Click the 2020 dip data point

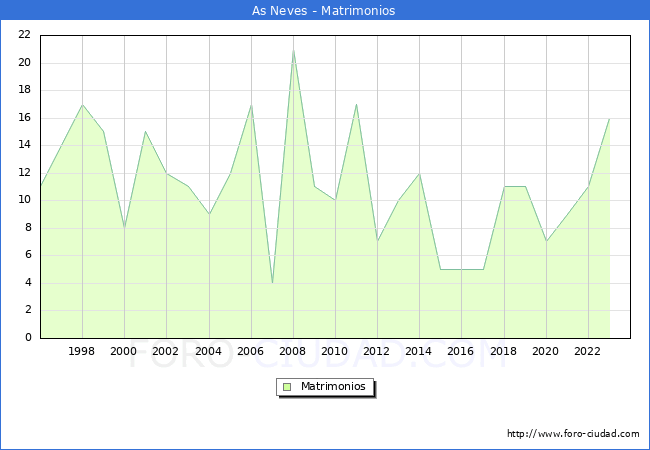point(546,241)
